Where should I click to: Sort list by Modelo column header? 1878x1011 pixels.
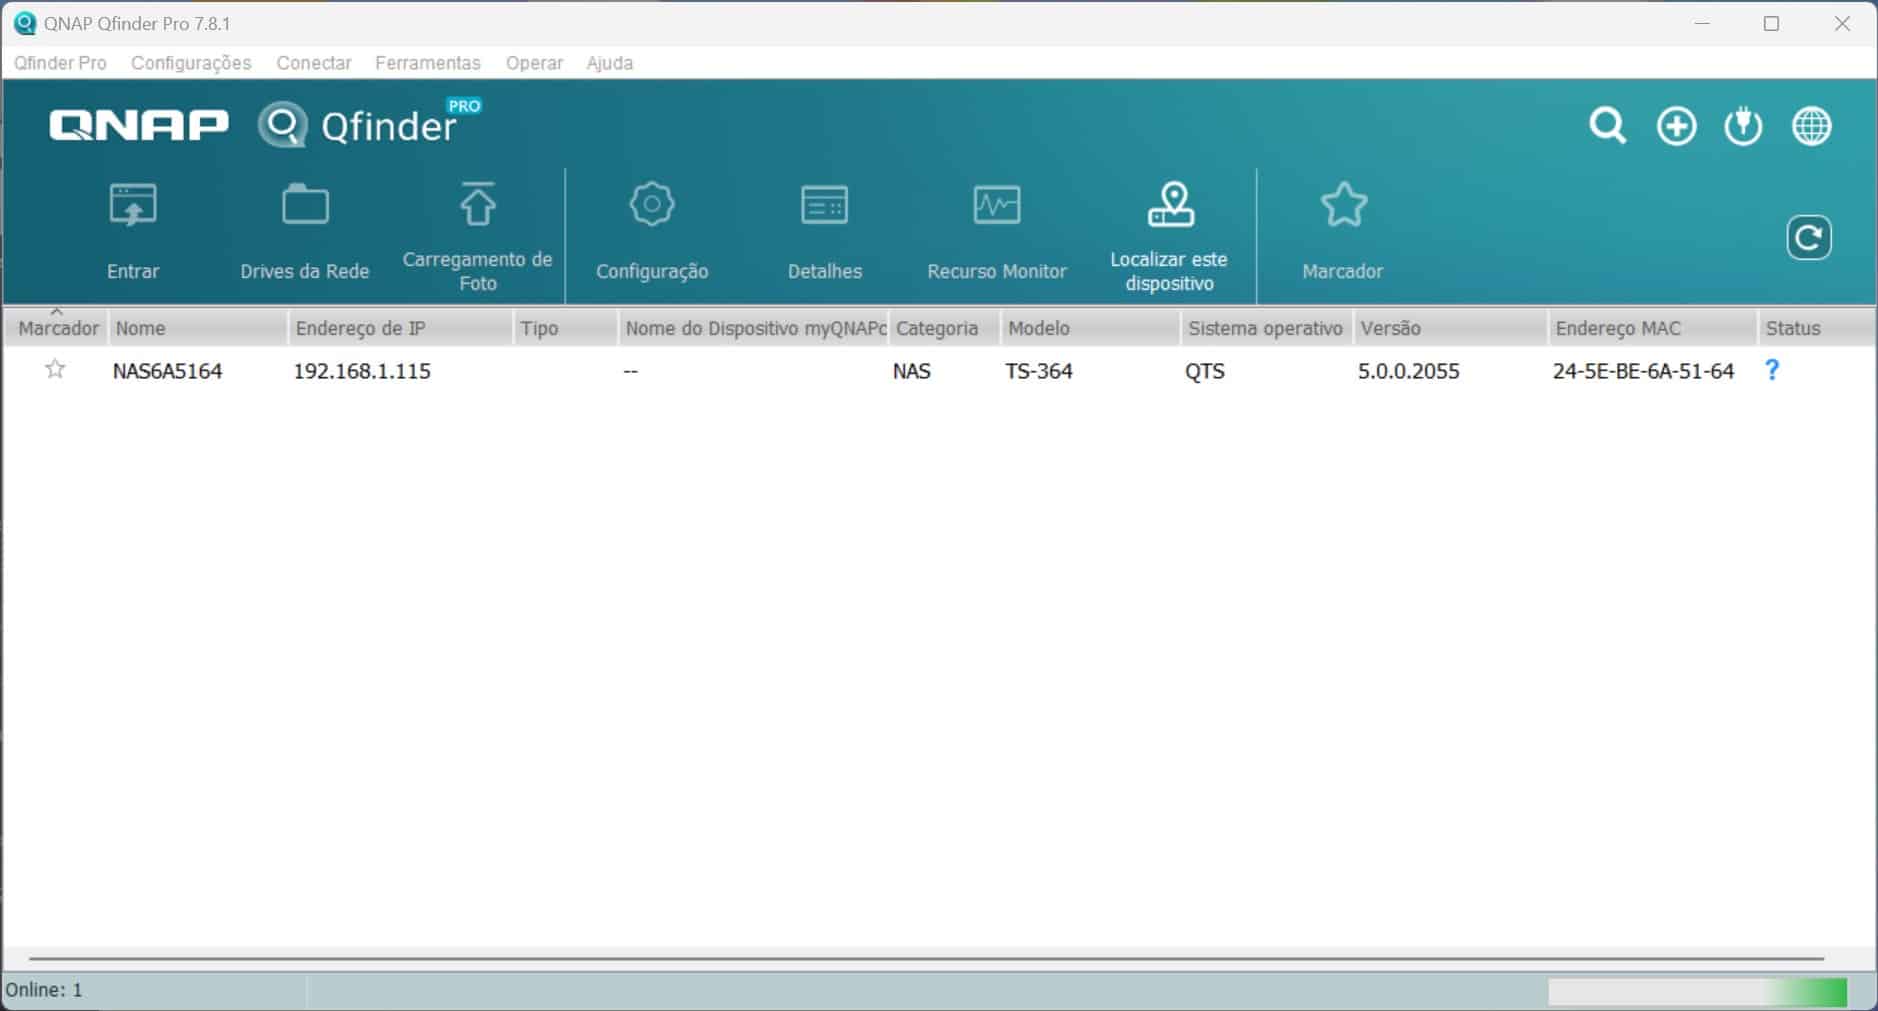(x=1088, y=329)
